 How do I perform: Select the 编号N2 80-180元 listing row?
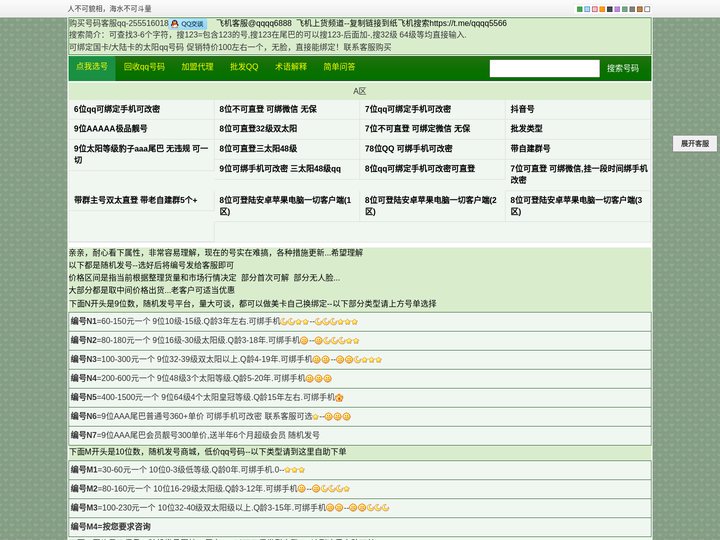pos(360,341)
